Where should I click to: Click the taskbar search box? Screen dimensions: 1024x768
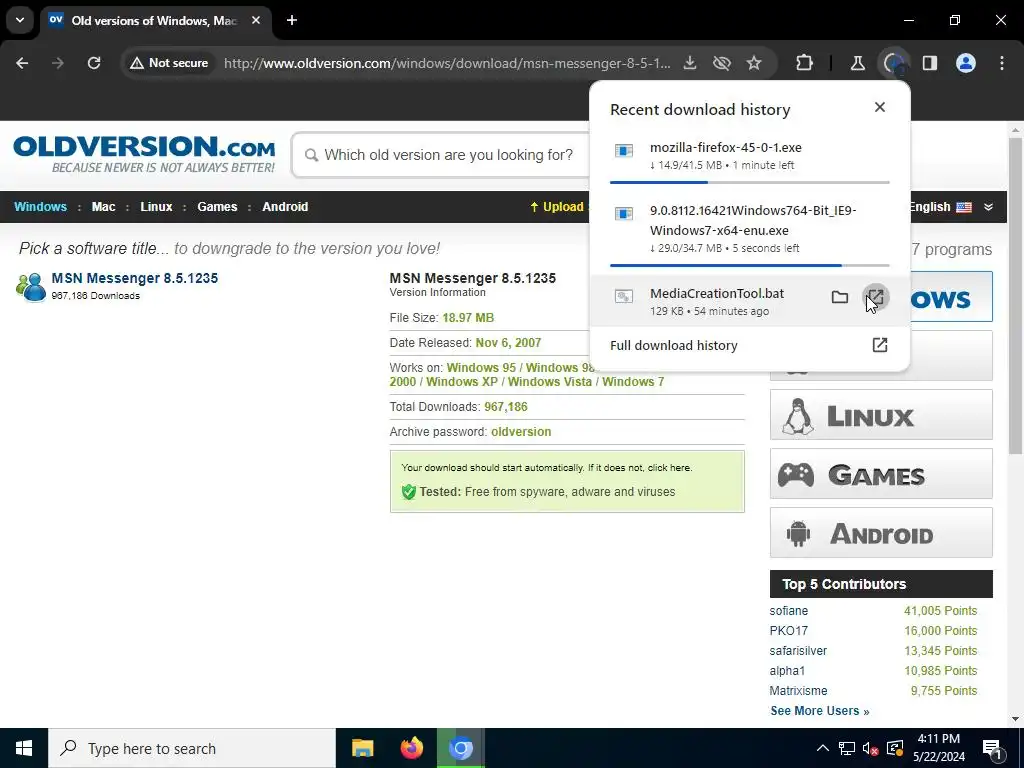192,748
